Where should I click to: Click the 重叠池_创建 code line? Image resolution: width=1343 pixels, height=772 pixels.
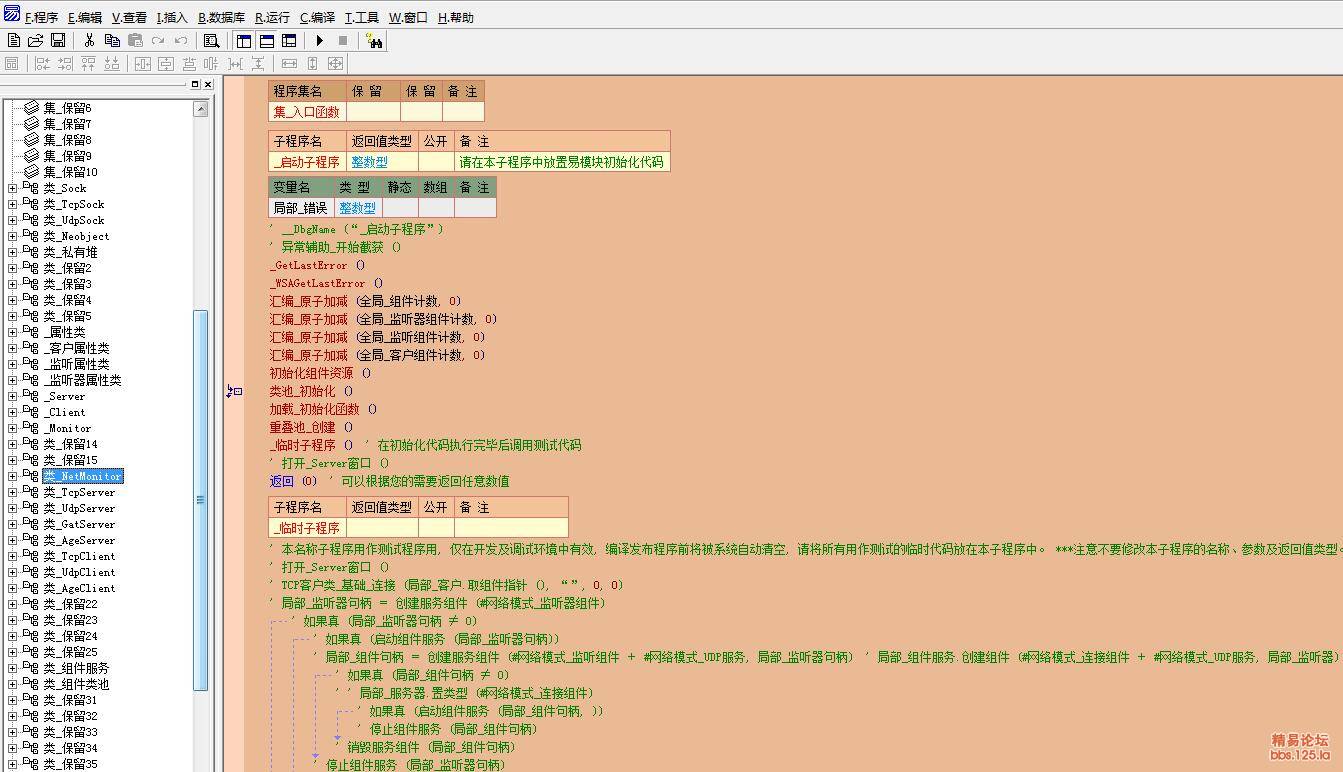[311, 427]
